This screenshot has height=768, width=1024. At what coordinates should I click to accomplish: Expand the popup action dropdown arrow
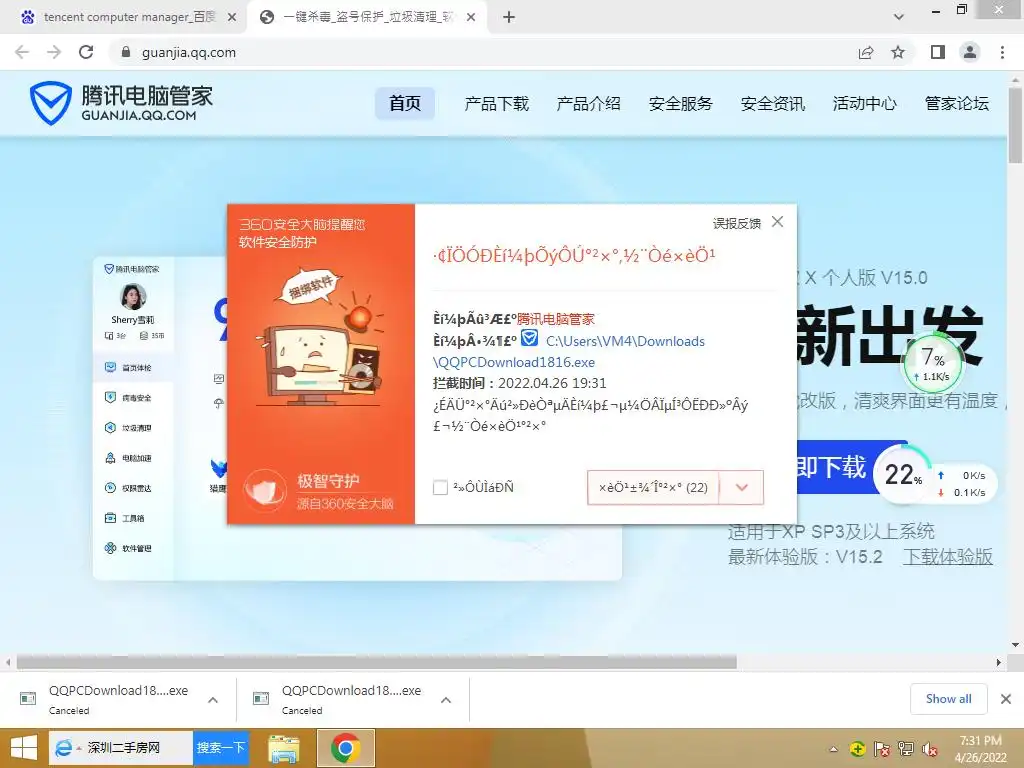[x=741, y=488]
